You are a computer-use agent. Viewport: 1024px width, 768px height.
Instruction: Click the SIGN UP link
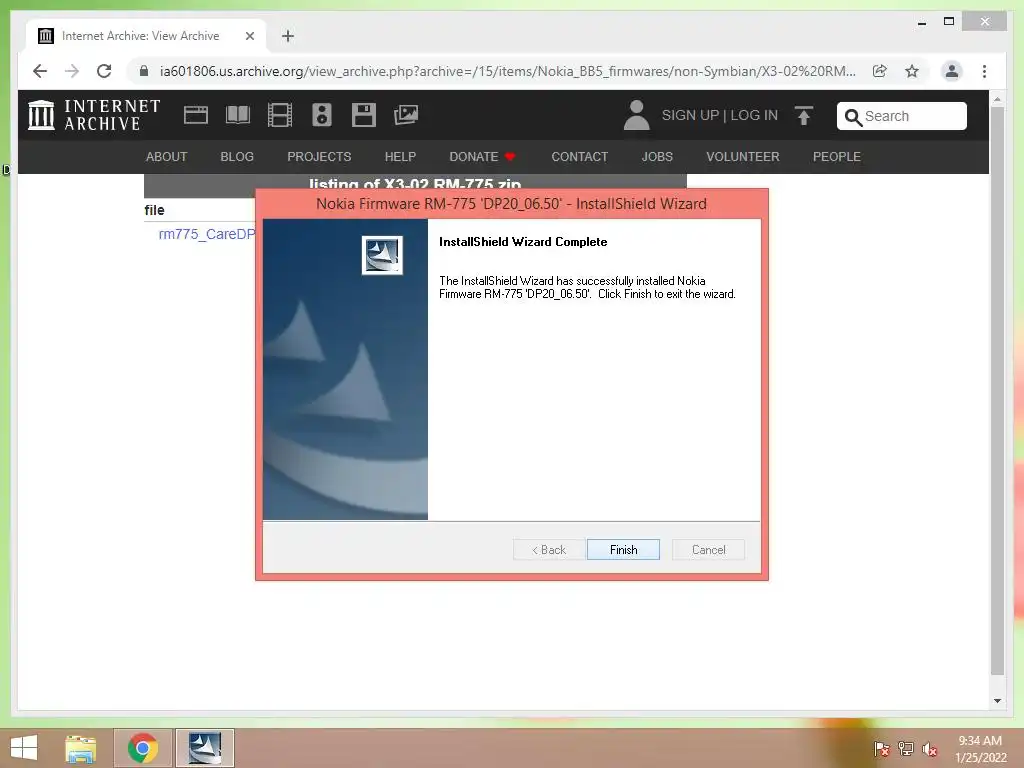(690, 116)
